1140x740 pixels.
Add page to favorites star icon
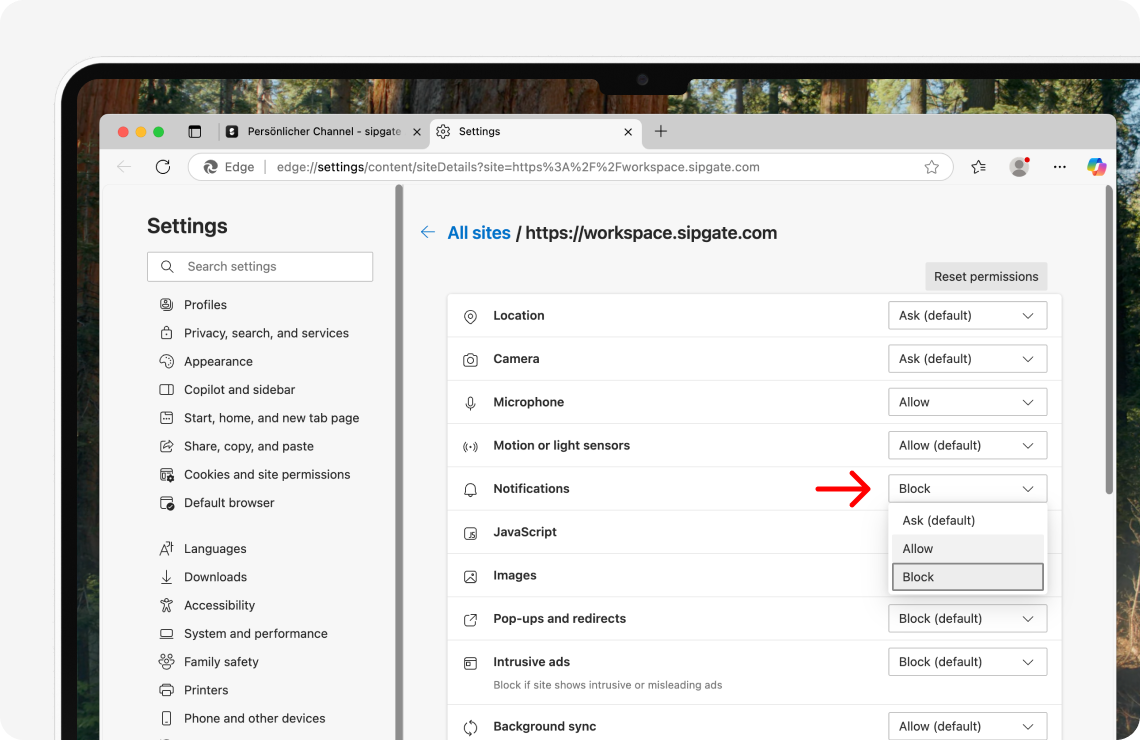click(x=931, y=167)
